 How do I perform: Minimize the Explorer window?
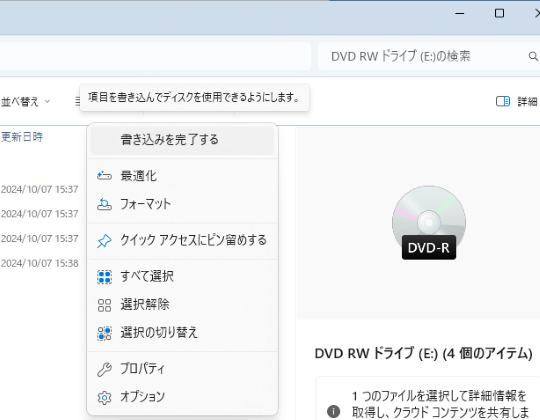[459, 13]
